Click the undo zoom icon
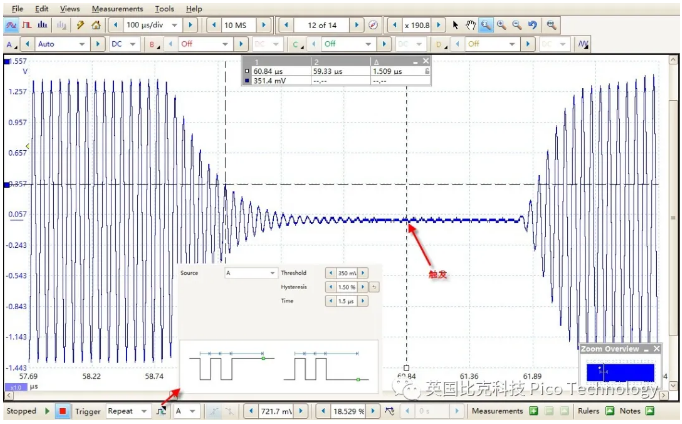The height and width of the screenshot is (424, 682). click(533, 24)
